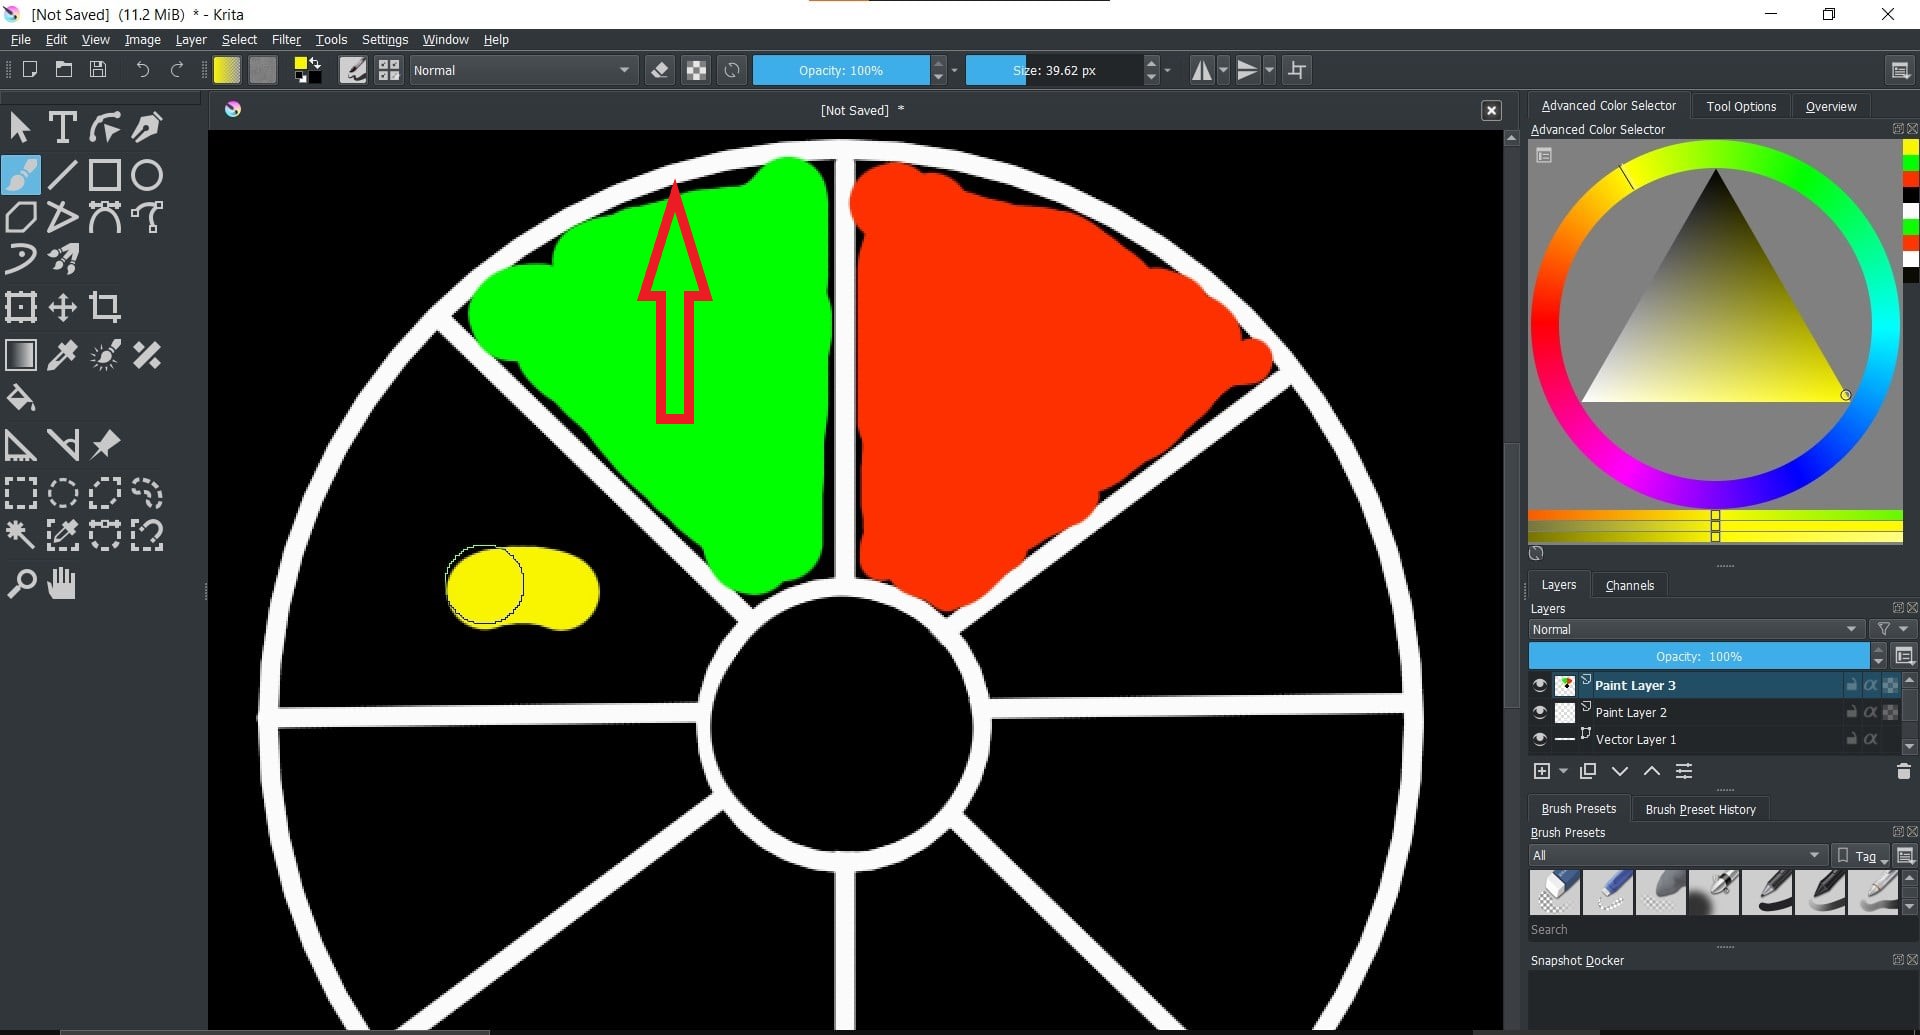Screen dimensions: 1920x1035
Task: Select the Pan hand tool
Action: coord(62,583)
